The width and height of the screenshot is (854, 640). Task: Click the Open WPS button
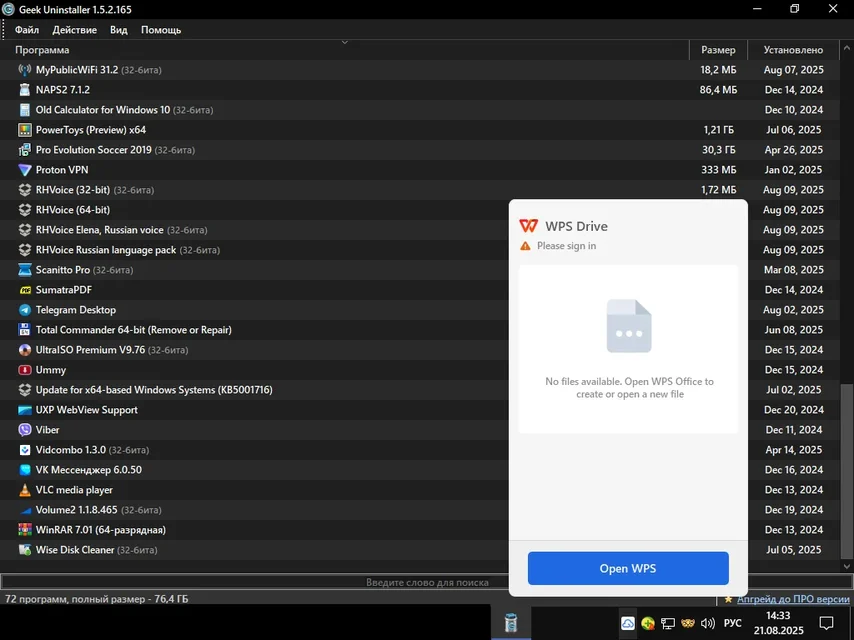628,568
